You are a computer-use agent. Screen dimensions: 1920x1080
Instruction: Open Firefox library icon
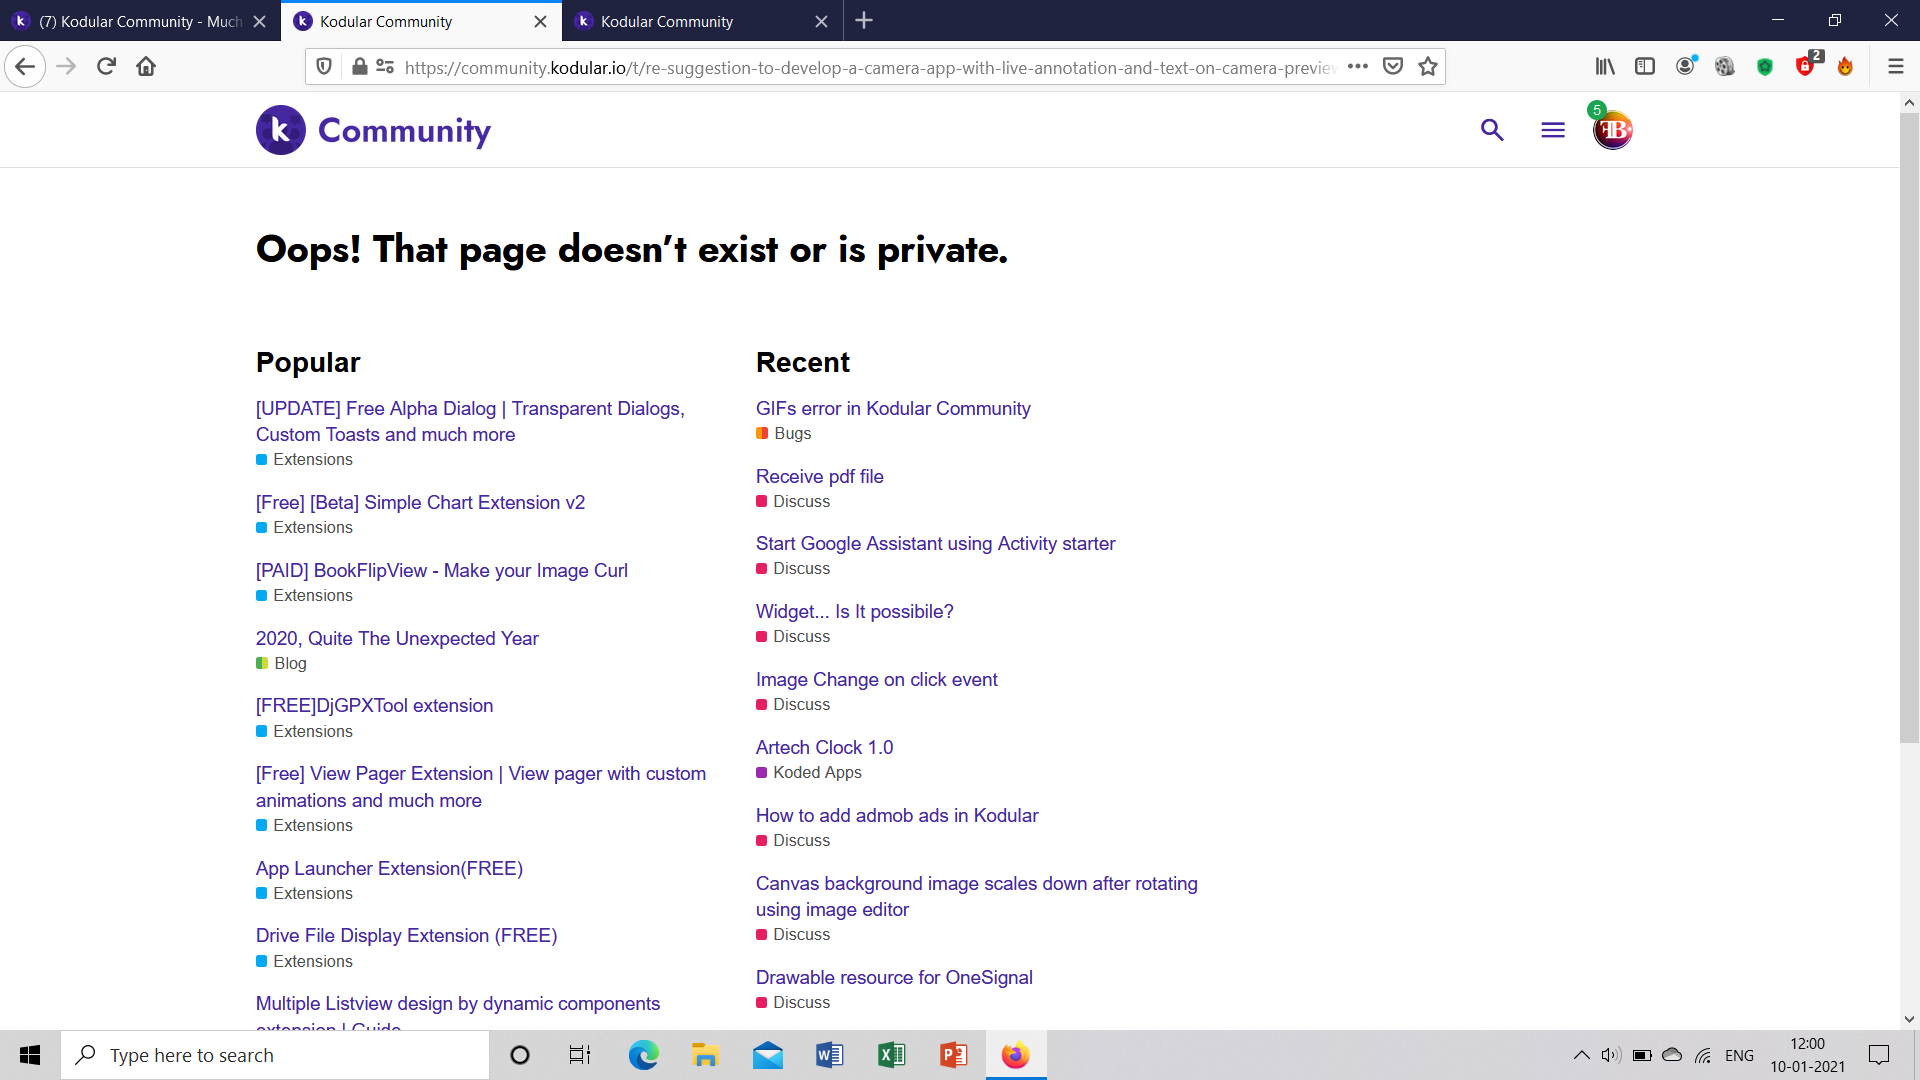1605,67
